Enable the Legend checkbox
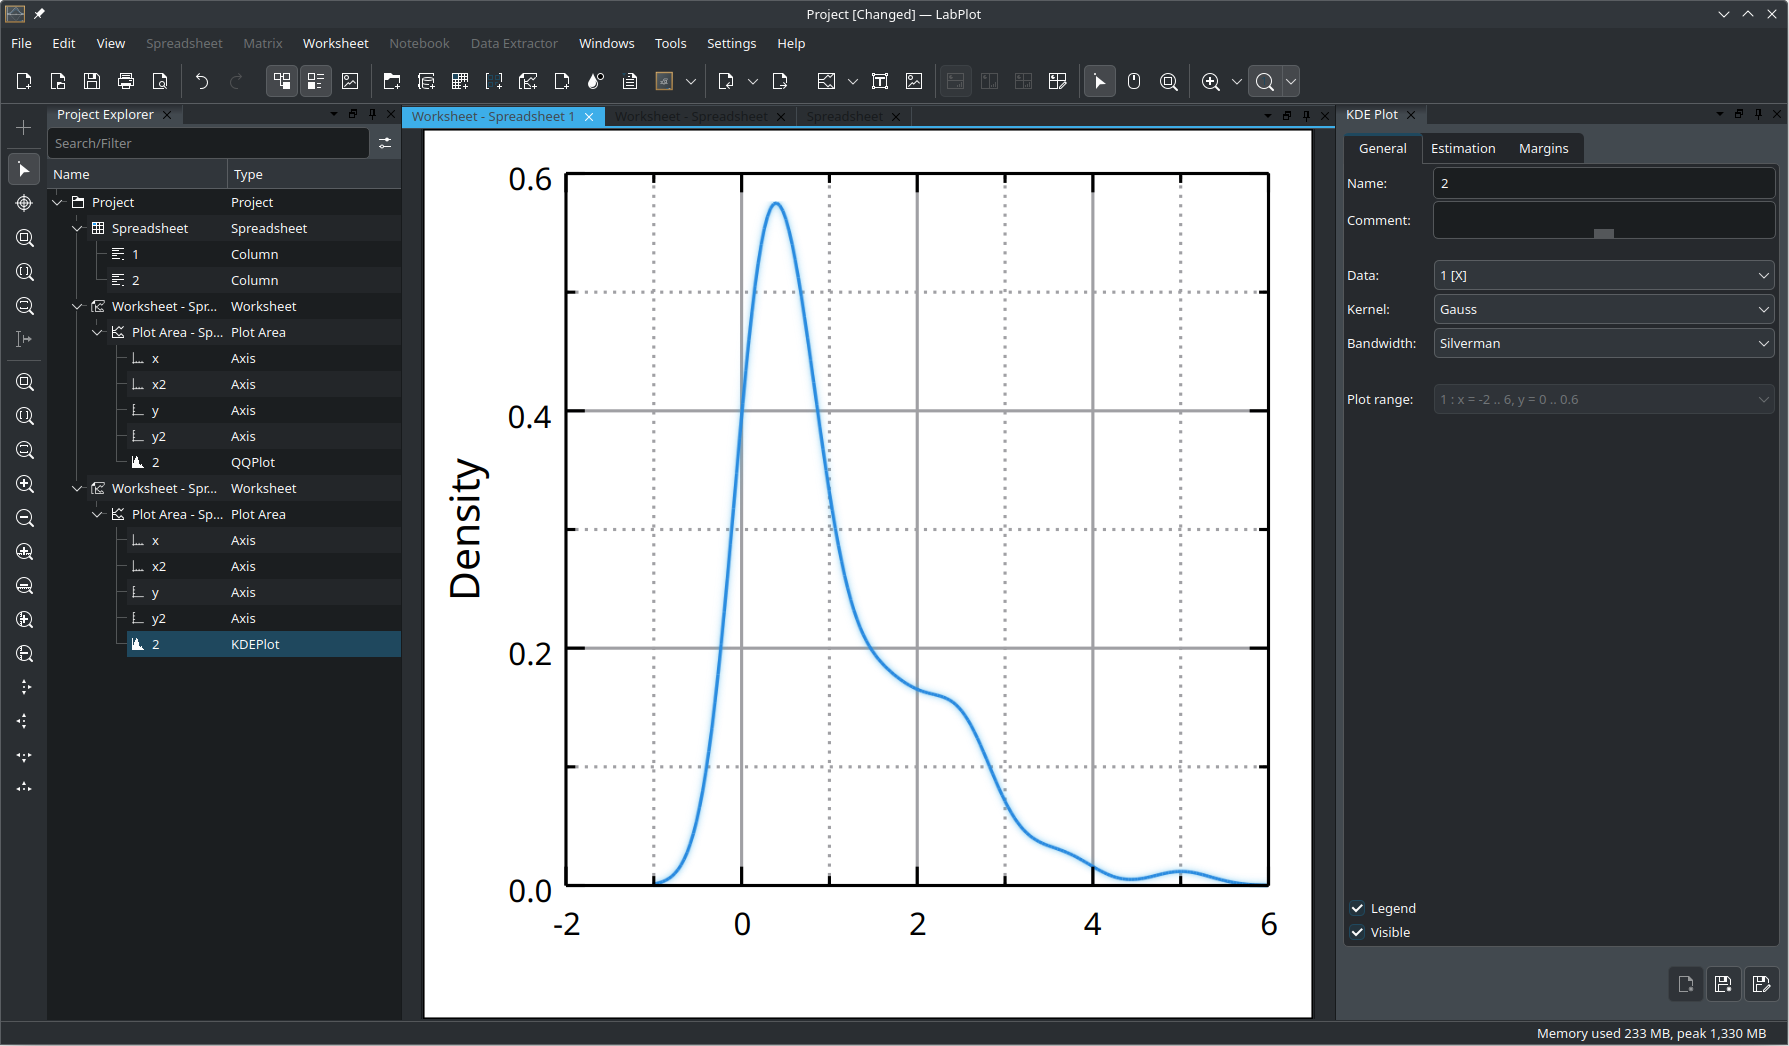1789x1046 pixels. tap(1357, 908)
